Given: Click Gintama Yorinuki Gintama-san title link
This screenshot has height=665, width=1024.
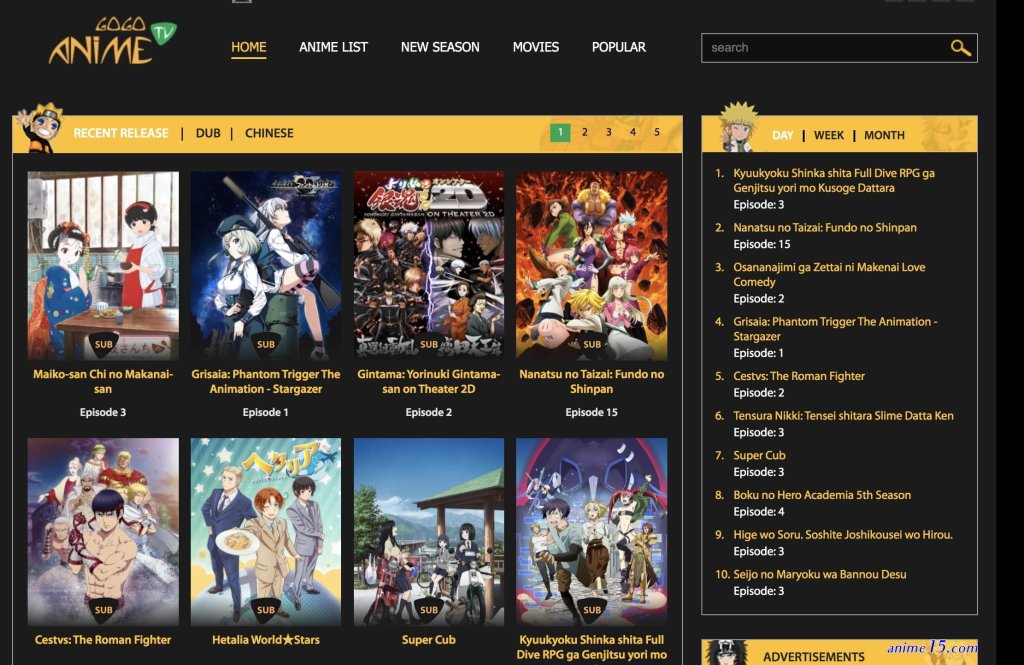Looking at the screenshot, I should pyautogui.click(x=429, y=381).
